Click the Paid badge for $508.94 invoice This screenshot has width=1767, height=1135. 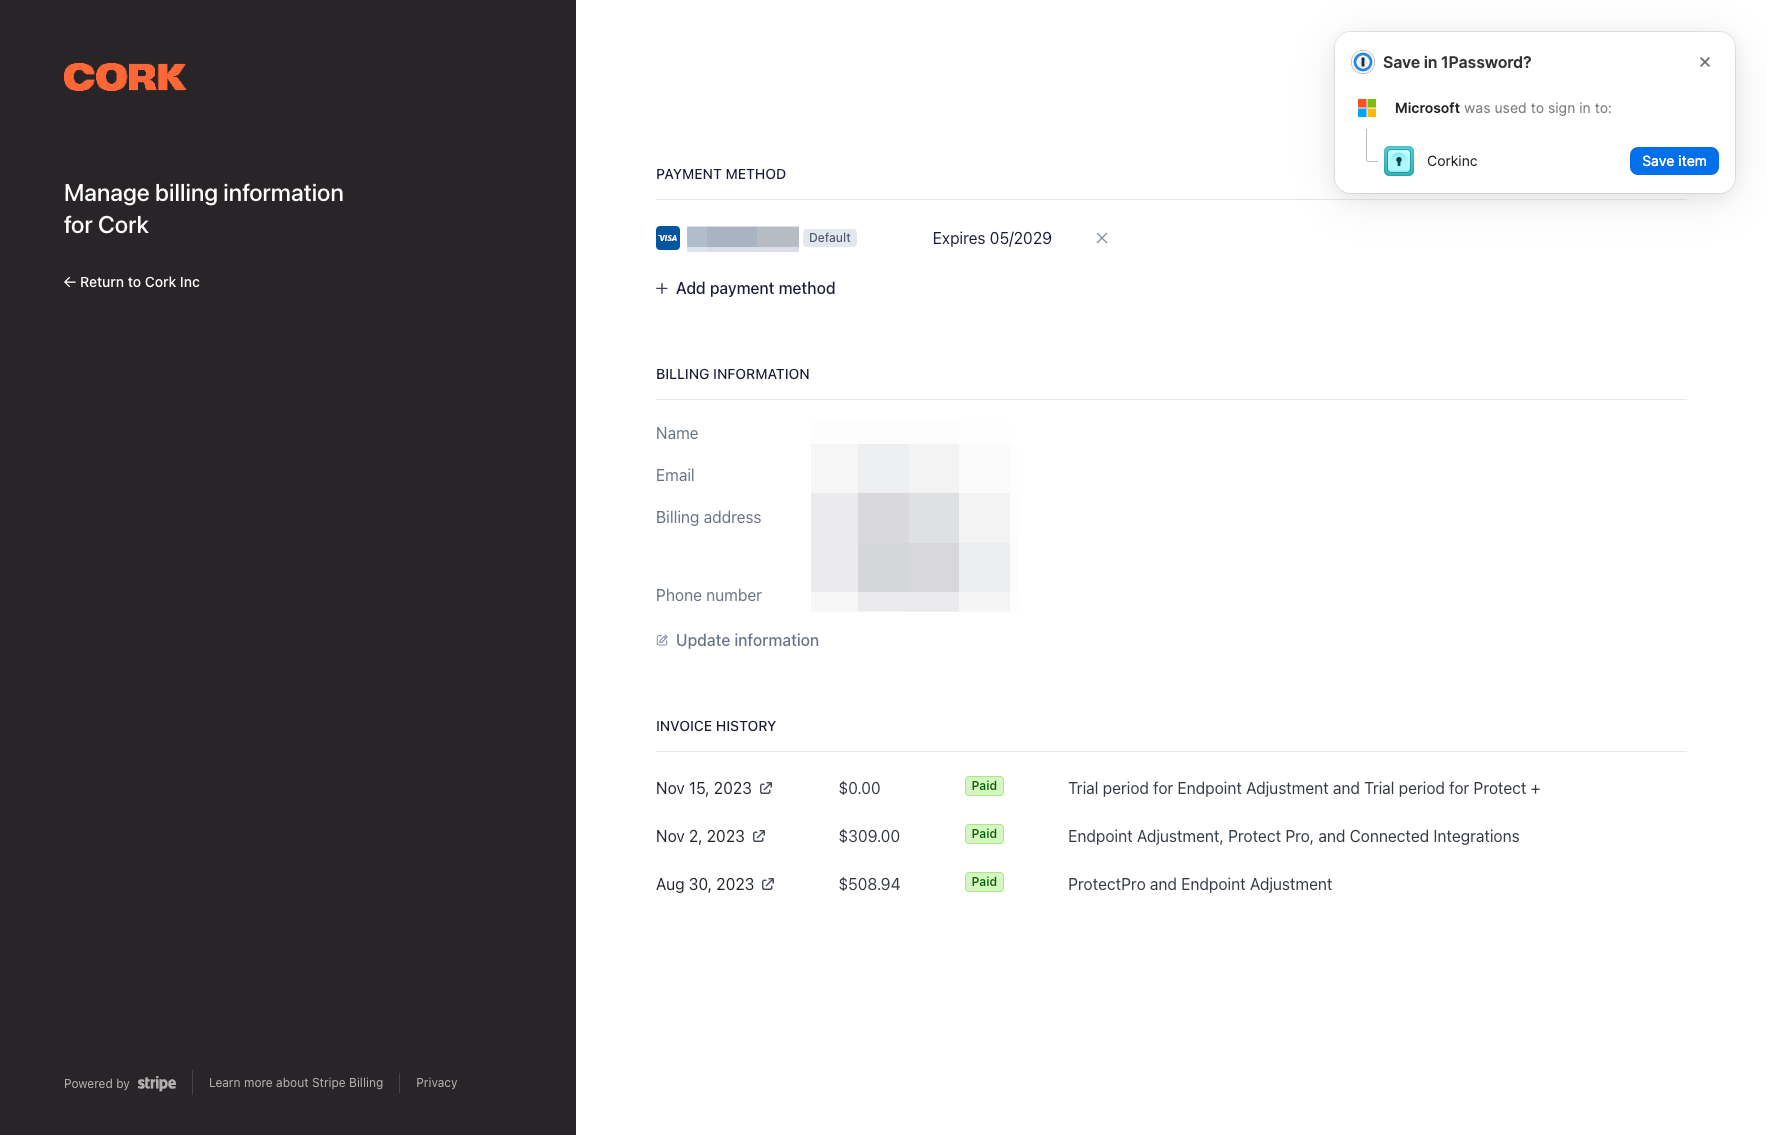[x=984, y=882]
